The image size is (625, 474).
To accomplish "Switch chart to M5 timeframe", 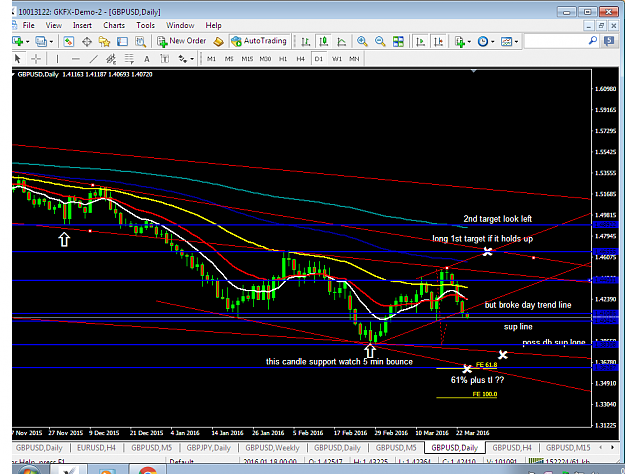I will point(229,59).
